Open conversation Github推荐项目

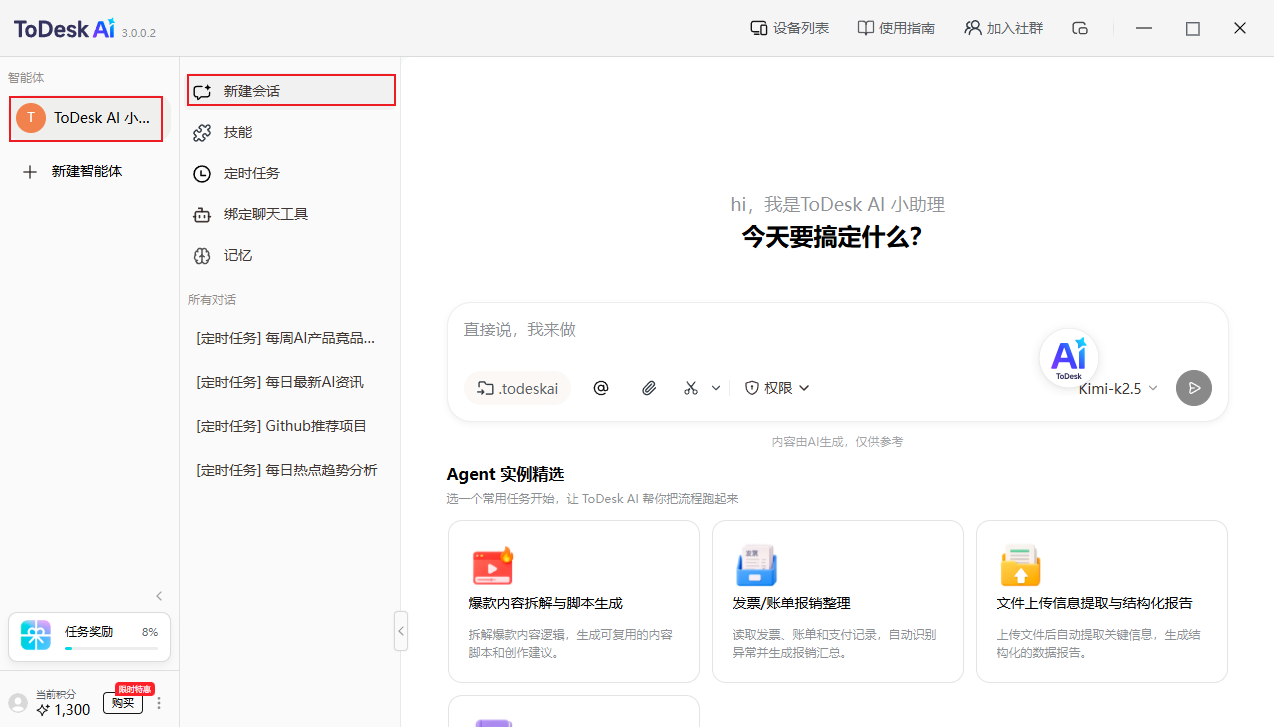tap(282, 426)
